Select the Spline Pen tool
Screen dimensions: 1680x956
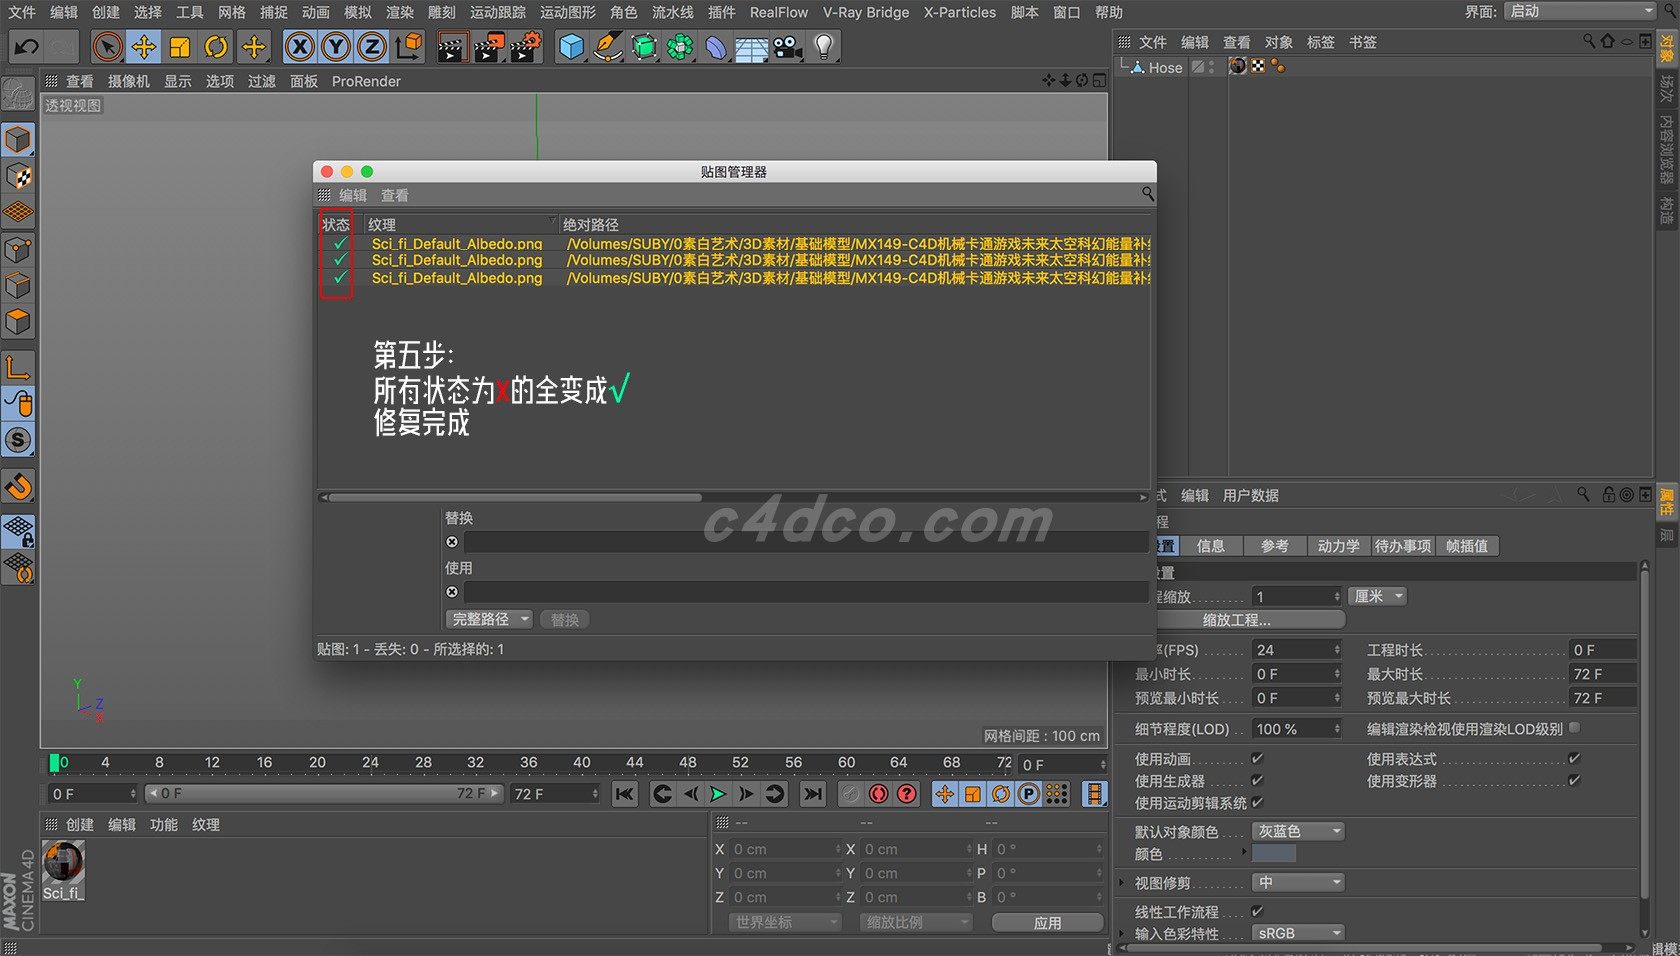click(607, 47)
